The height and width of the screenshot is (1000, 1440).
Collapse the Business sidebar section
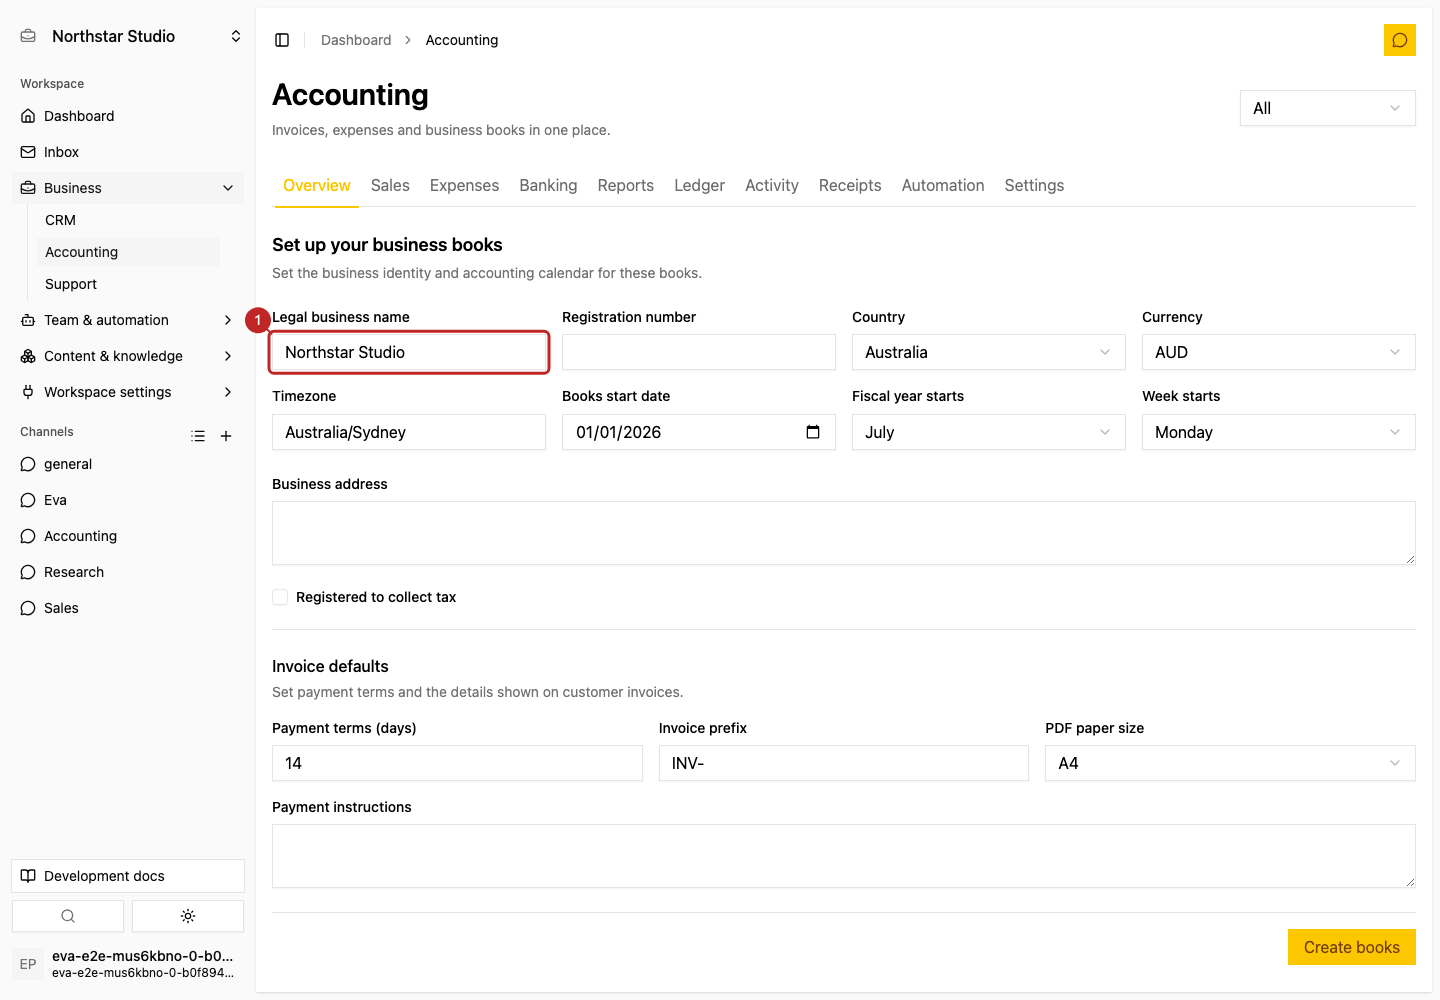pos(128,188)
